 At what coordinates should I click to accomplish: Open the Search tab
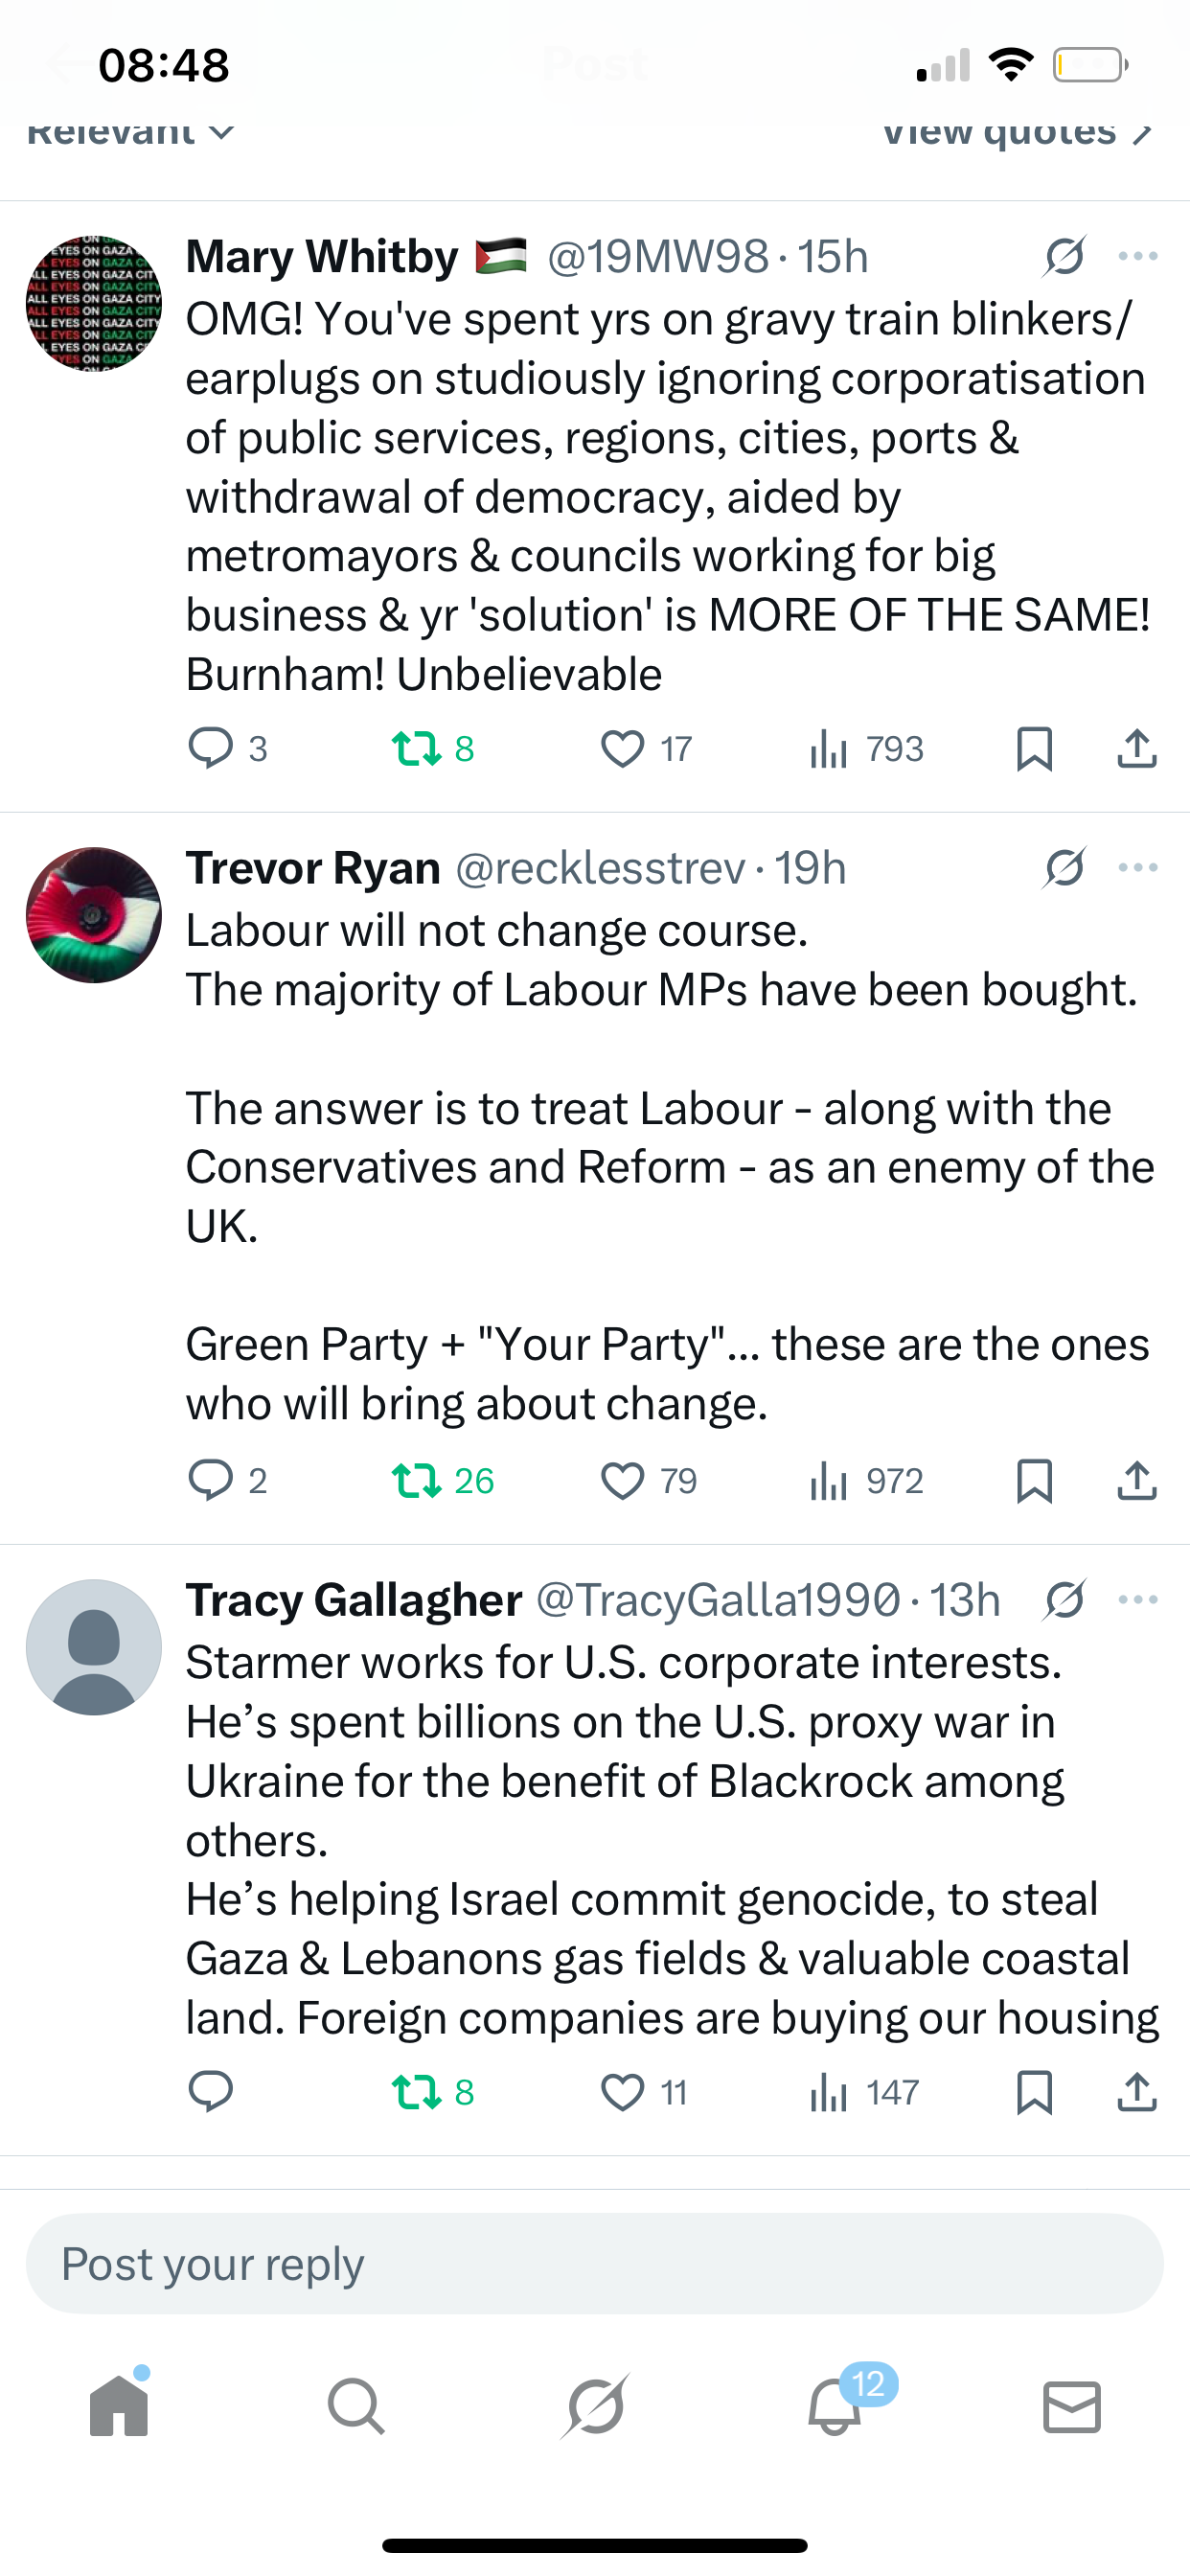pyautogui.click(x=356, y=2406)
